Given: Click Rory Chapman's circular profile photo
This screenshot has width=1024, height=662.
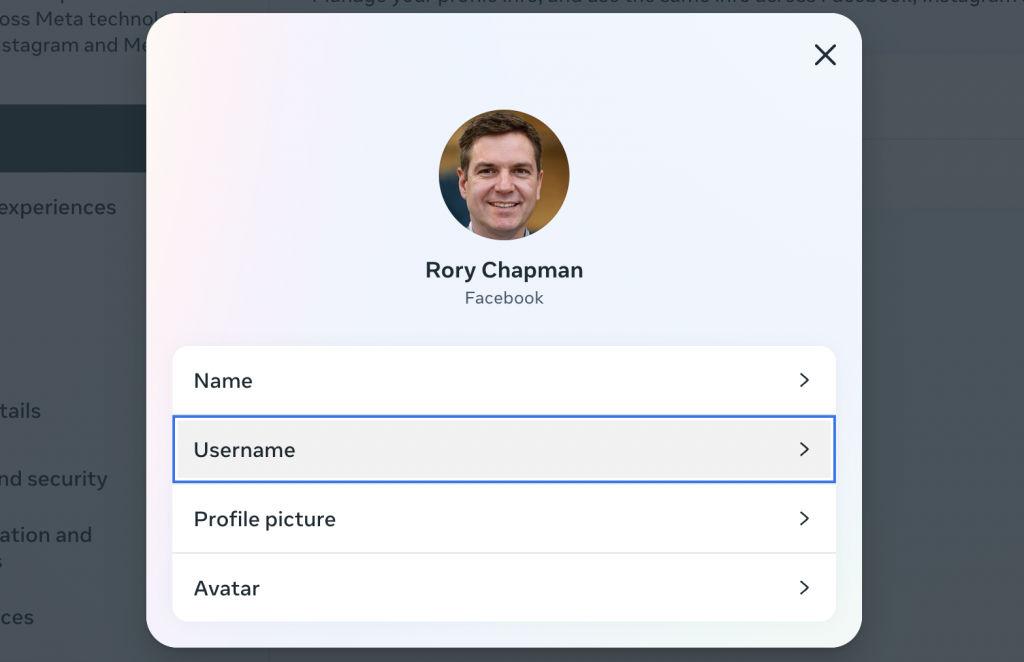Looking at the screenshot, I should point(503,174).
